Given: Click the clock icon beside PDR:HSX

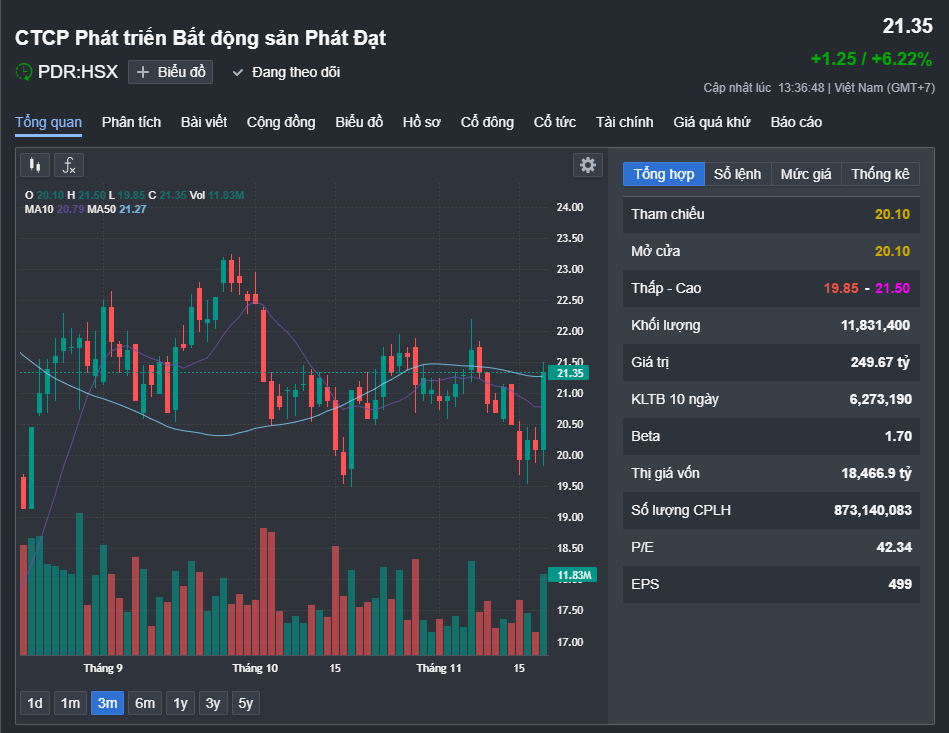Looking at the screenshot, I should tap(24, 72).
